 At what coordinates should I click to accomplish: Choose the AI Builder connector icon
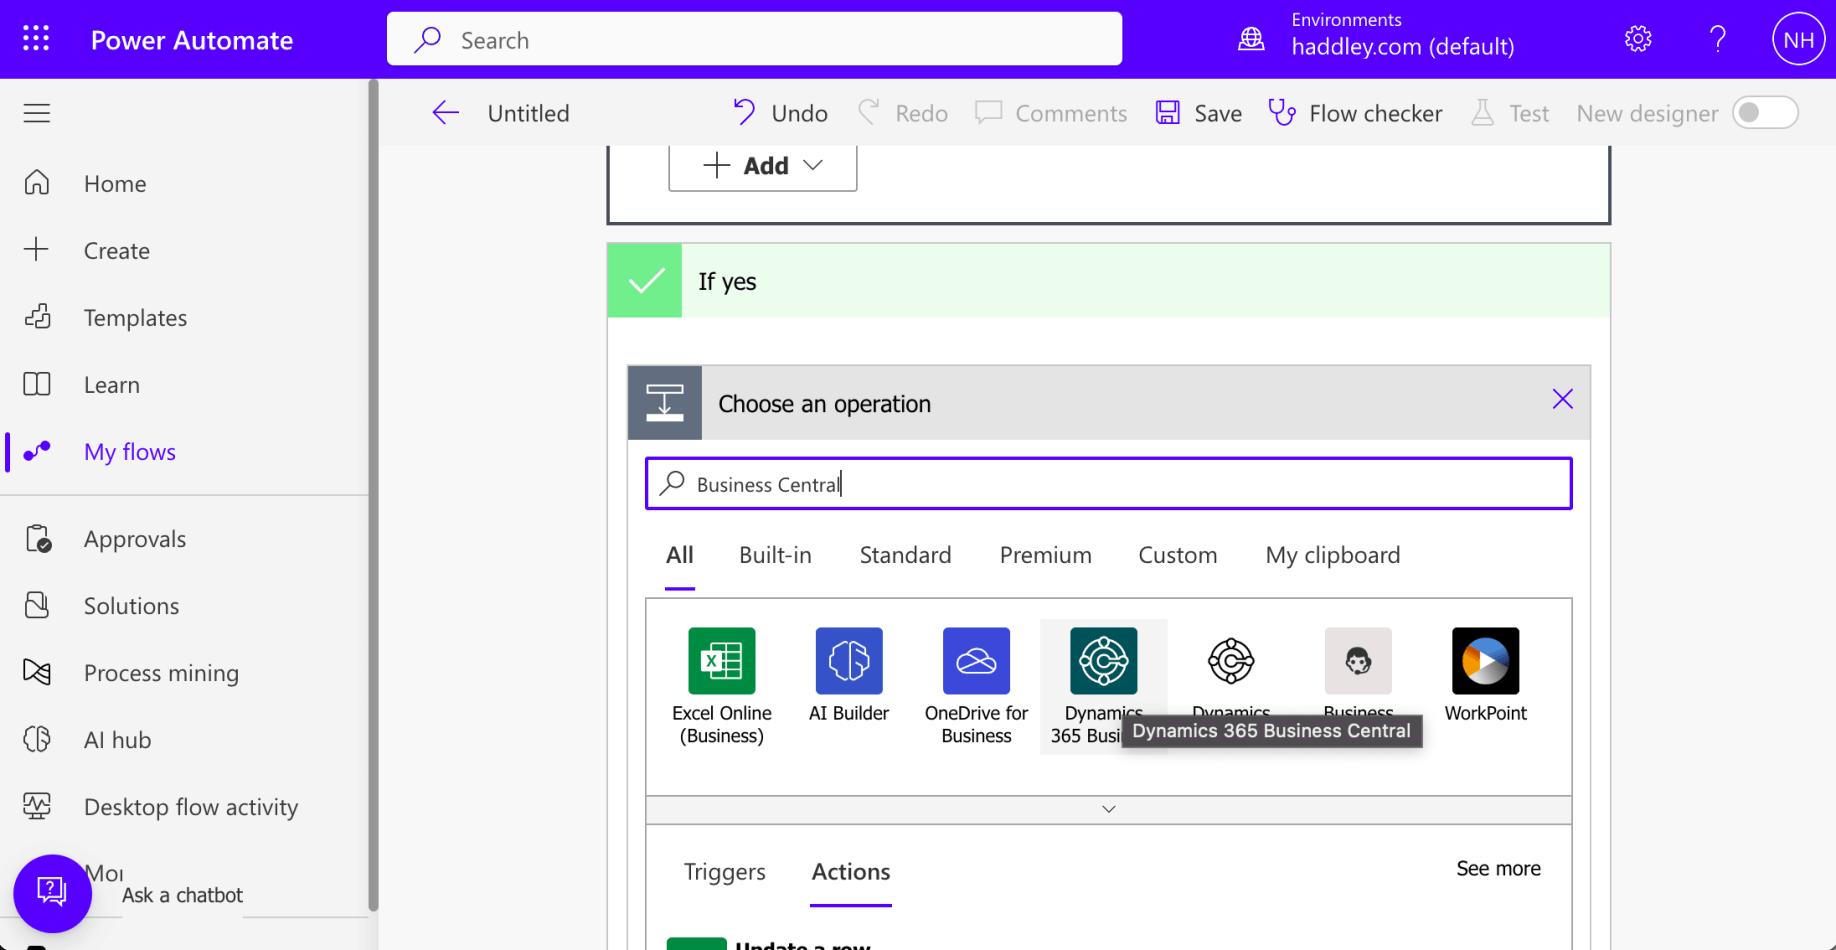[848, 661]
